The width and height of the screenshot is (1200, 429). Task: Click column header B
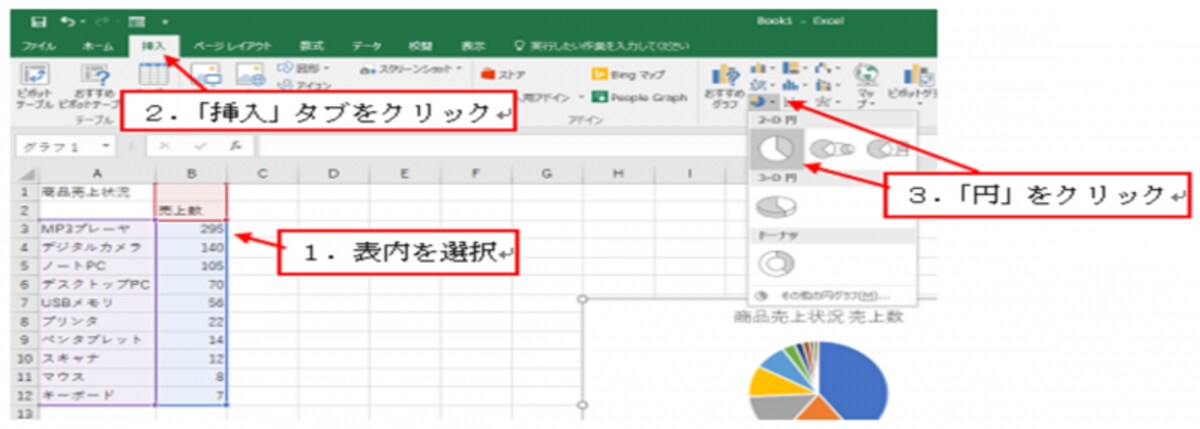click(191, 173)
